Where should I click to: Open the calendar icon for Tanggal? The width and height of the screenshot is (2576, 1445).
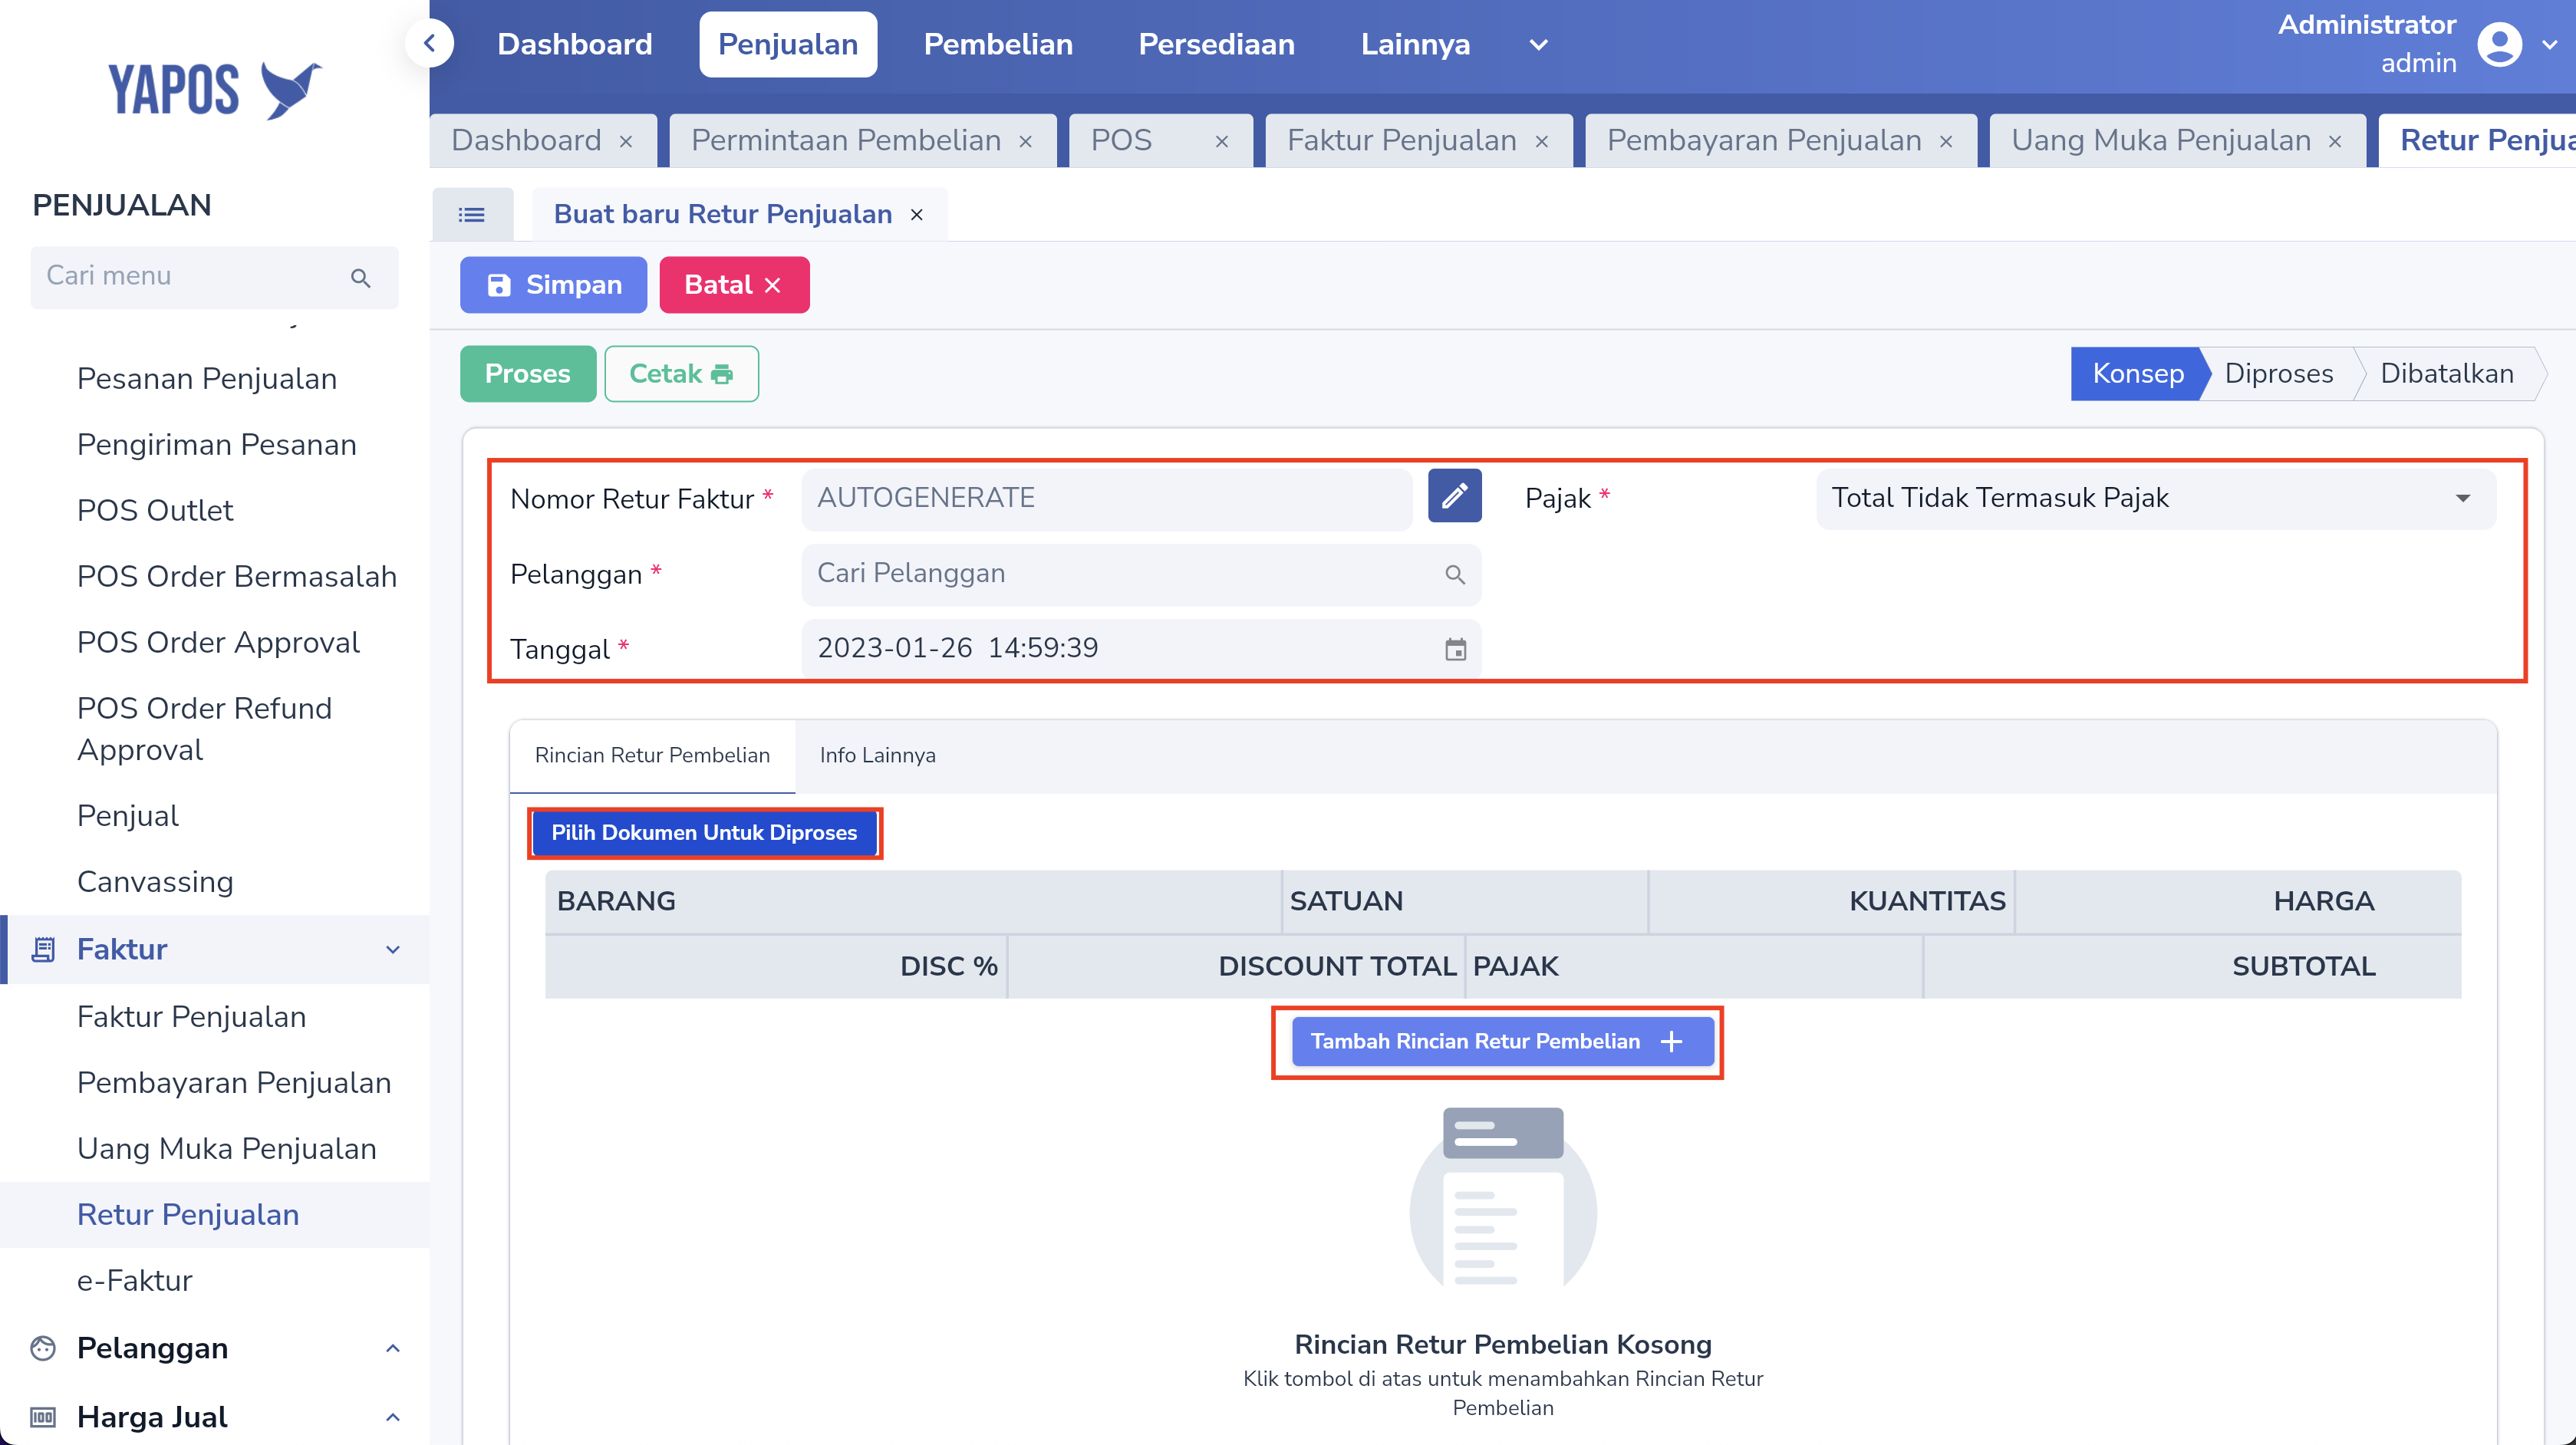click(x=1455, y=649)
